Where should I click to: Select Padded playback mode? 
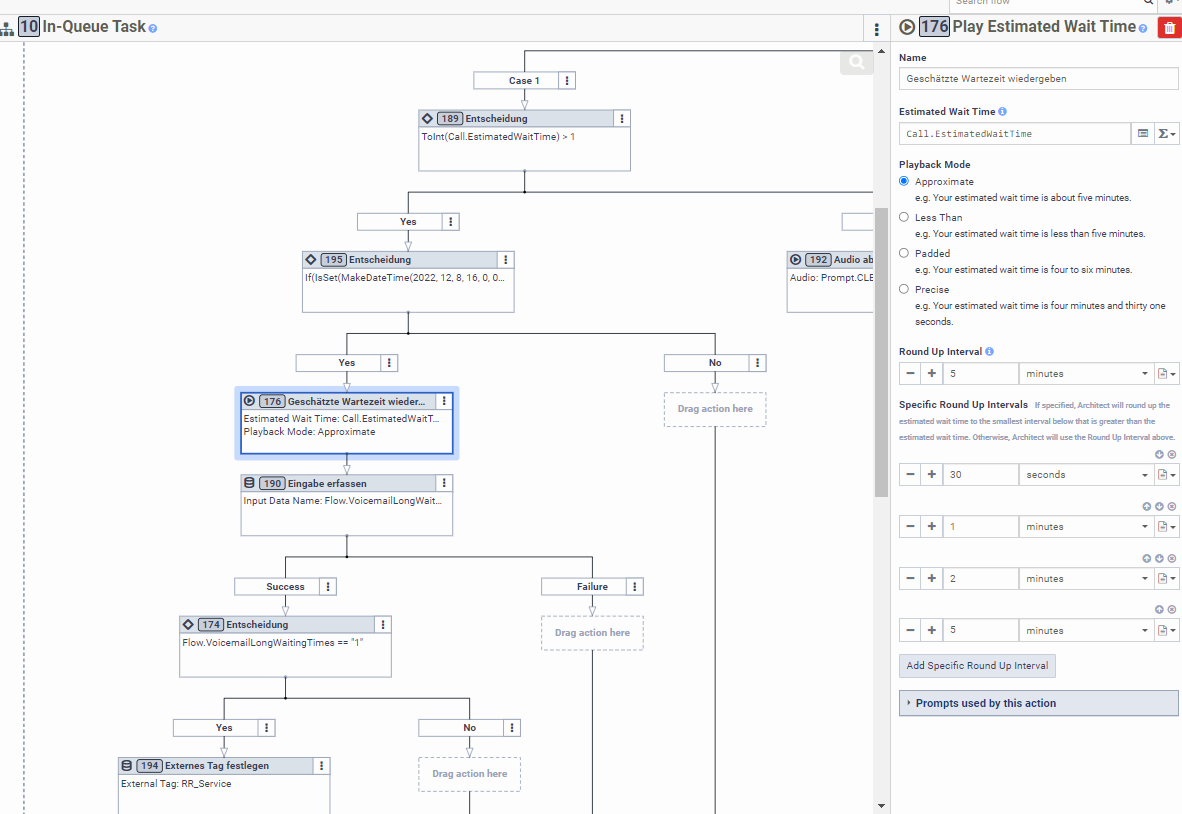point(904,253)
